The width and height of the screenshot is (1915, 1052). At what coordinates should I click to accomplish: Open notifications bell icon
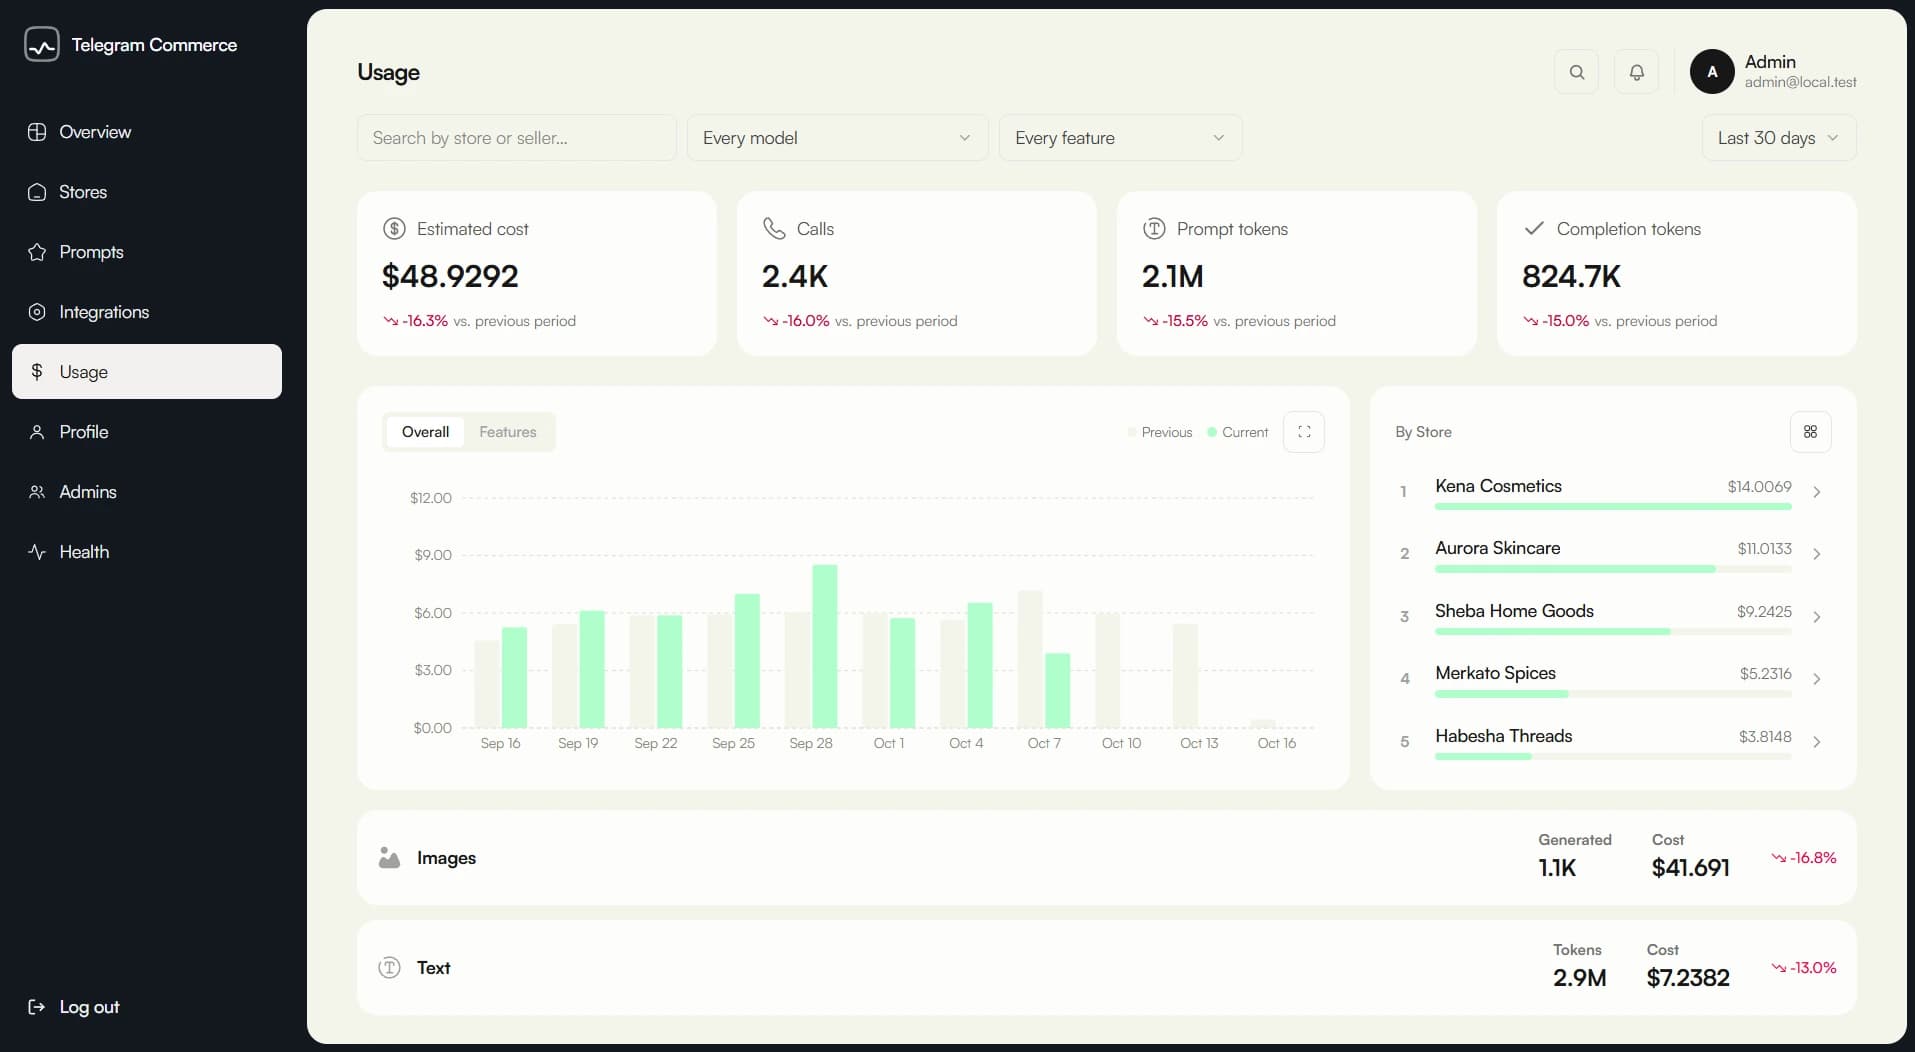1637,72
